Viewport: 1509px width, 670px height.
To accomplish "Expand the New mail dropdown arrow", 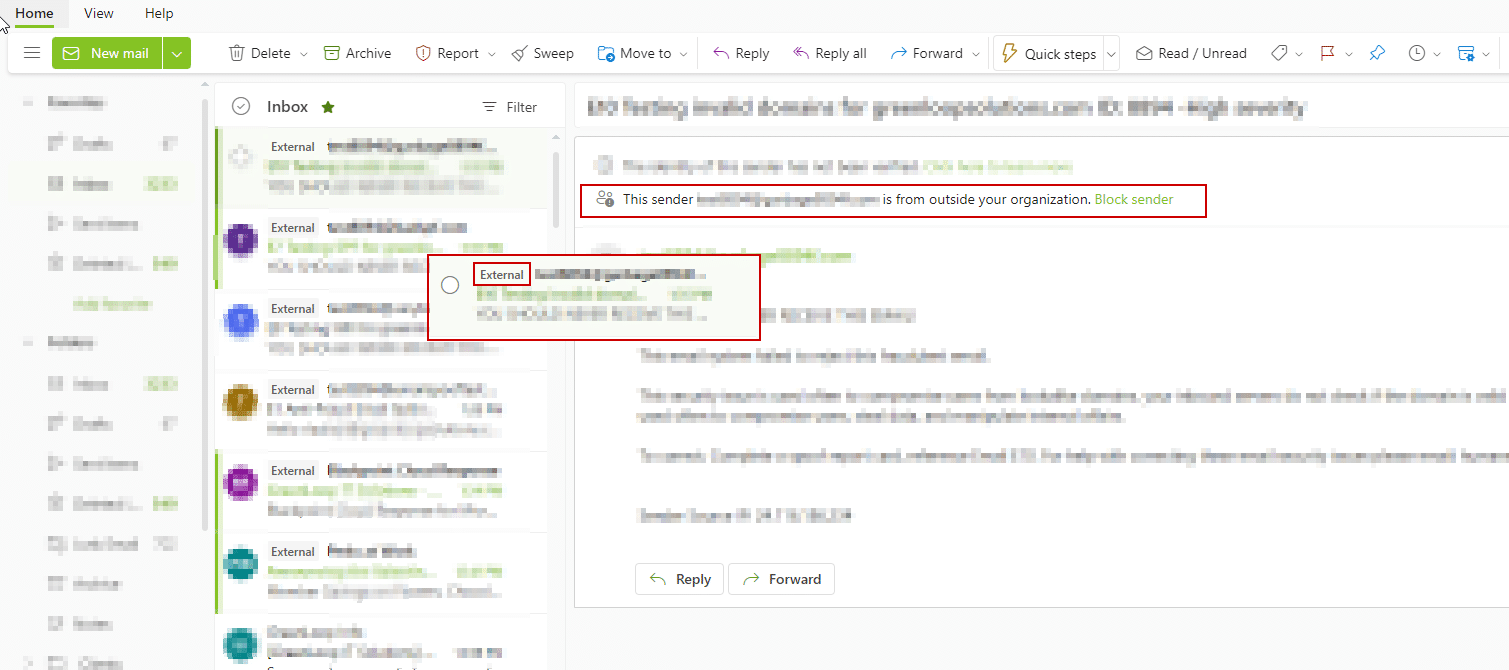I will 177,53.
